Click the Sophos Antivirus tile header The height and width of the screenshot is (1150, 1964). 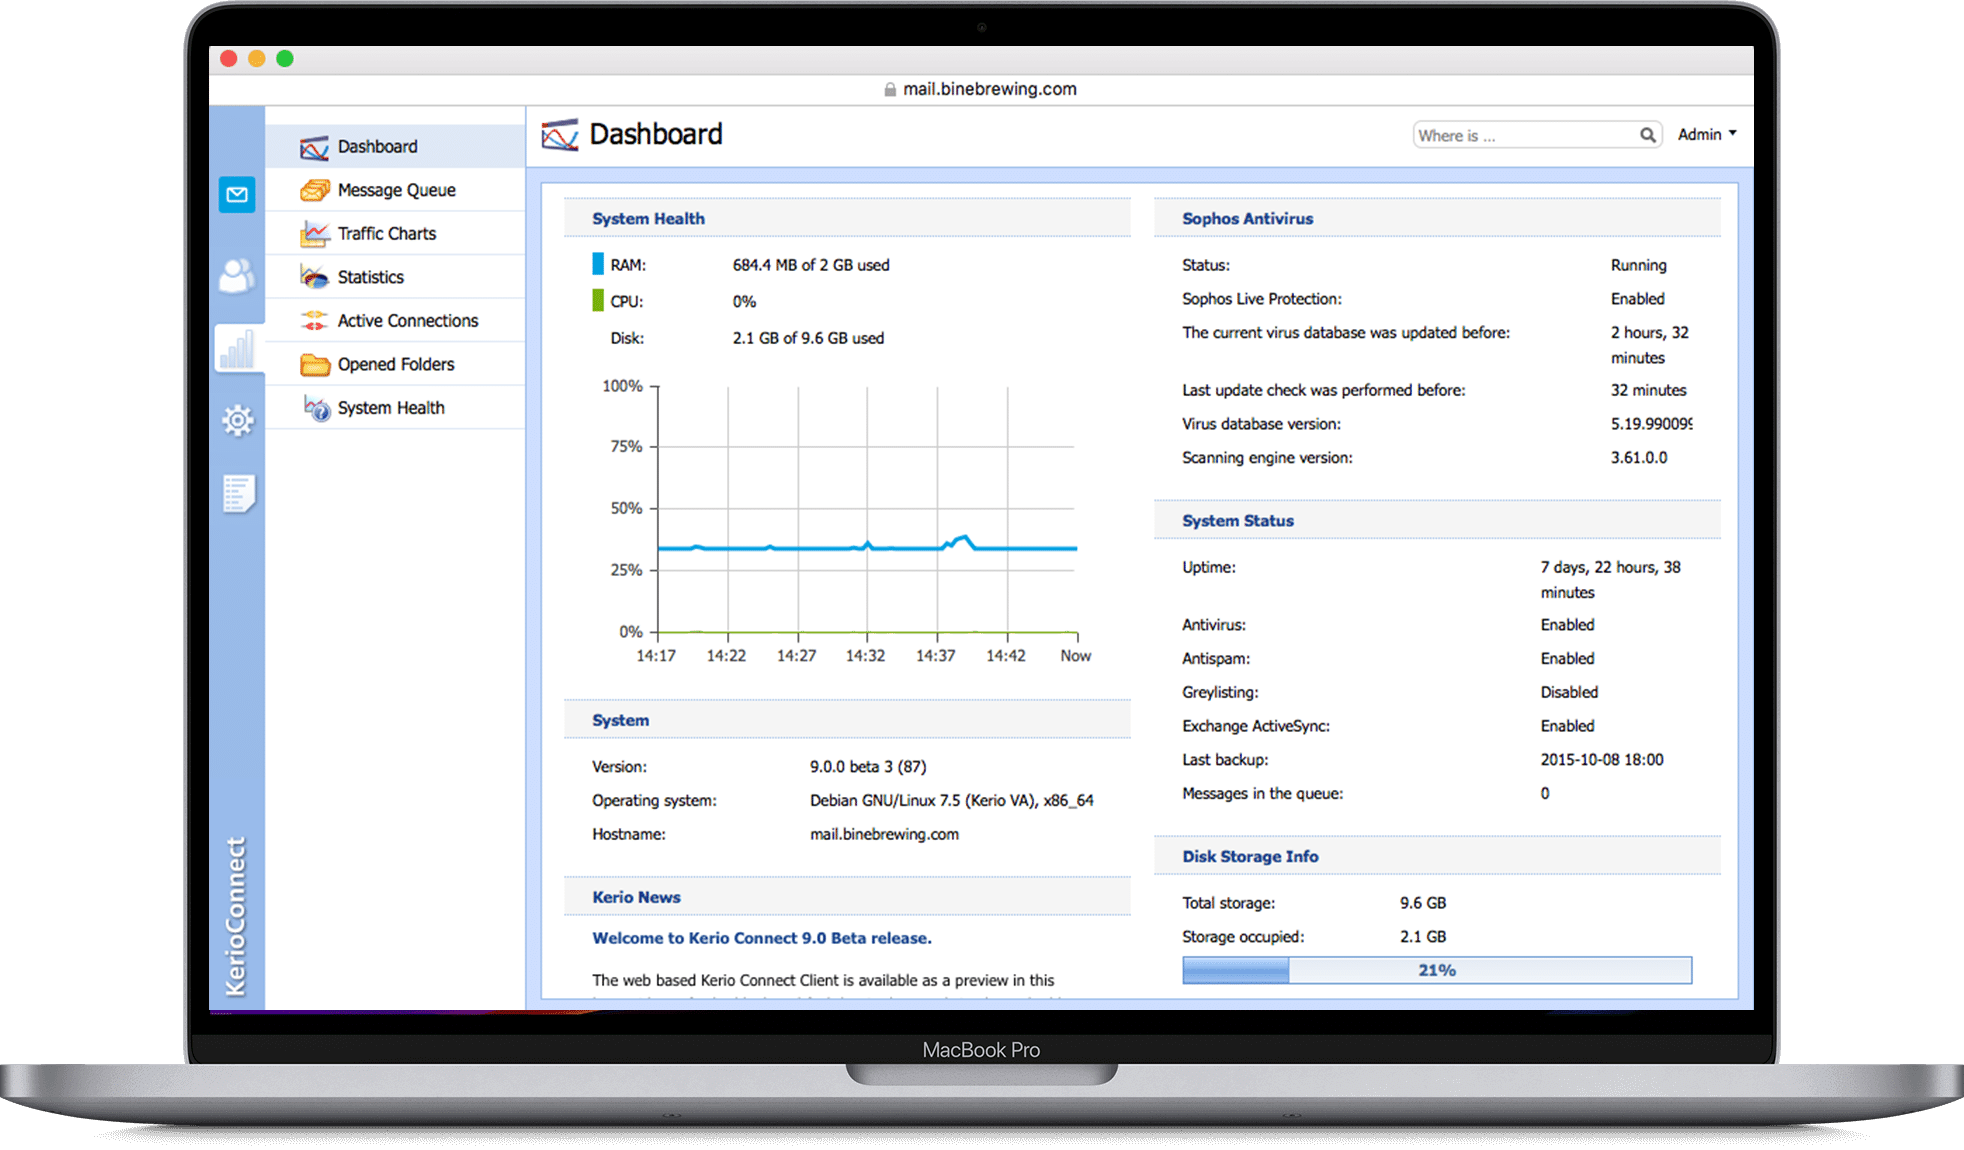pos(1437,218)
